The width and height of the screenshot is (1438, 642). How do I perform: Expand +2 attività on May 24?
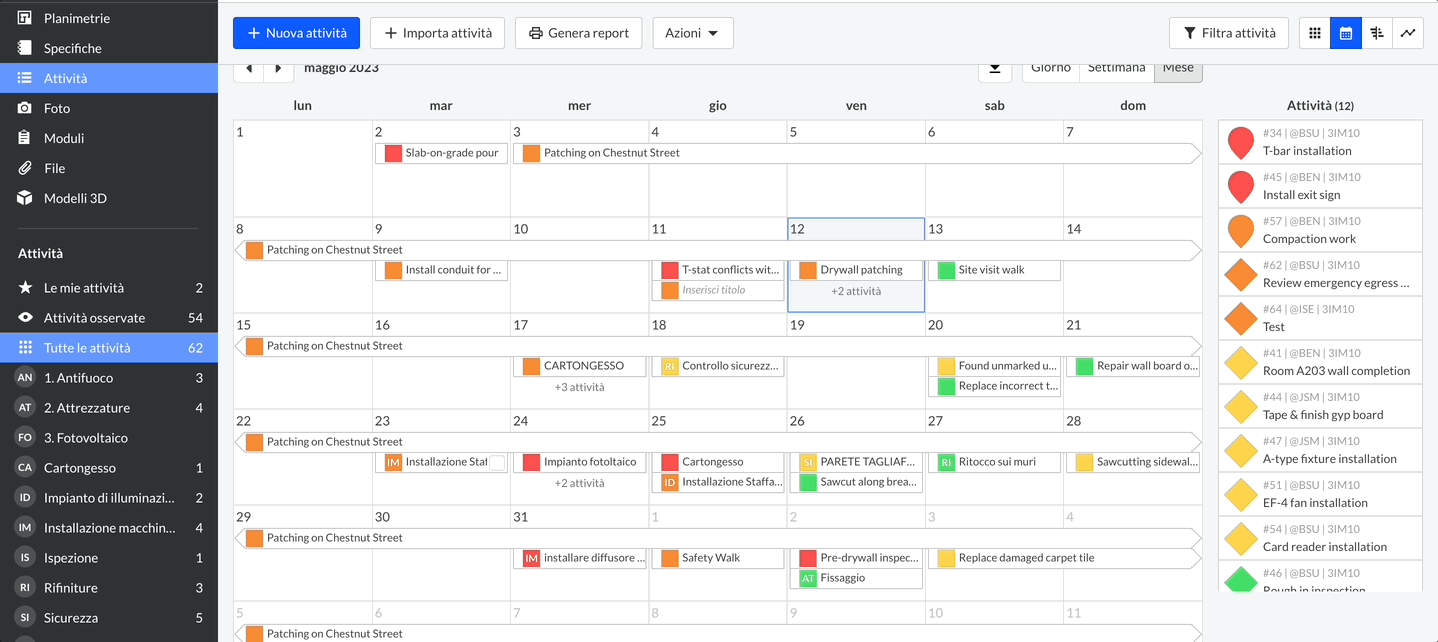(579, 484)
